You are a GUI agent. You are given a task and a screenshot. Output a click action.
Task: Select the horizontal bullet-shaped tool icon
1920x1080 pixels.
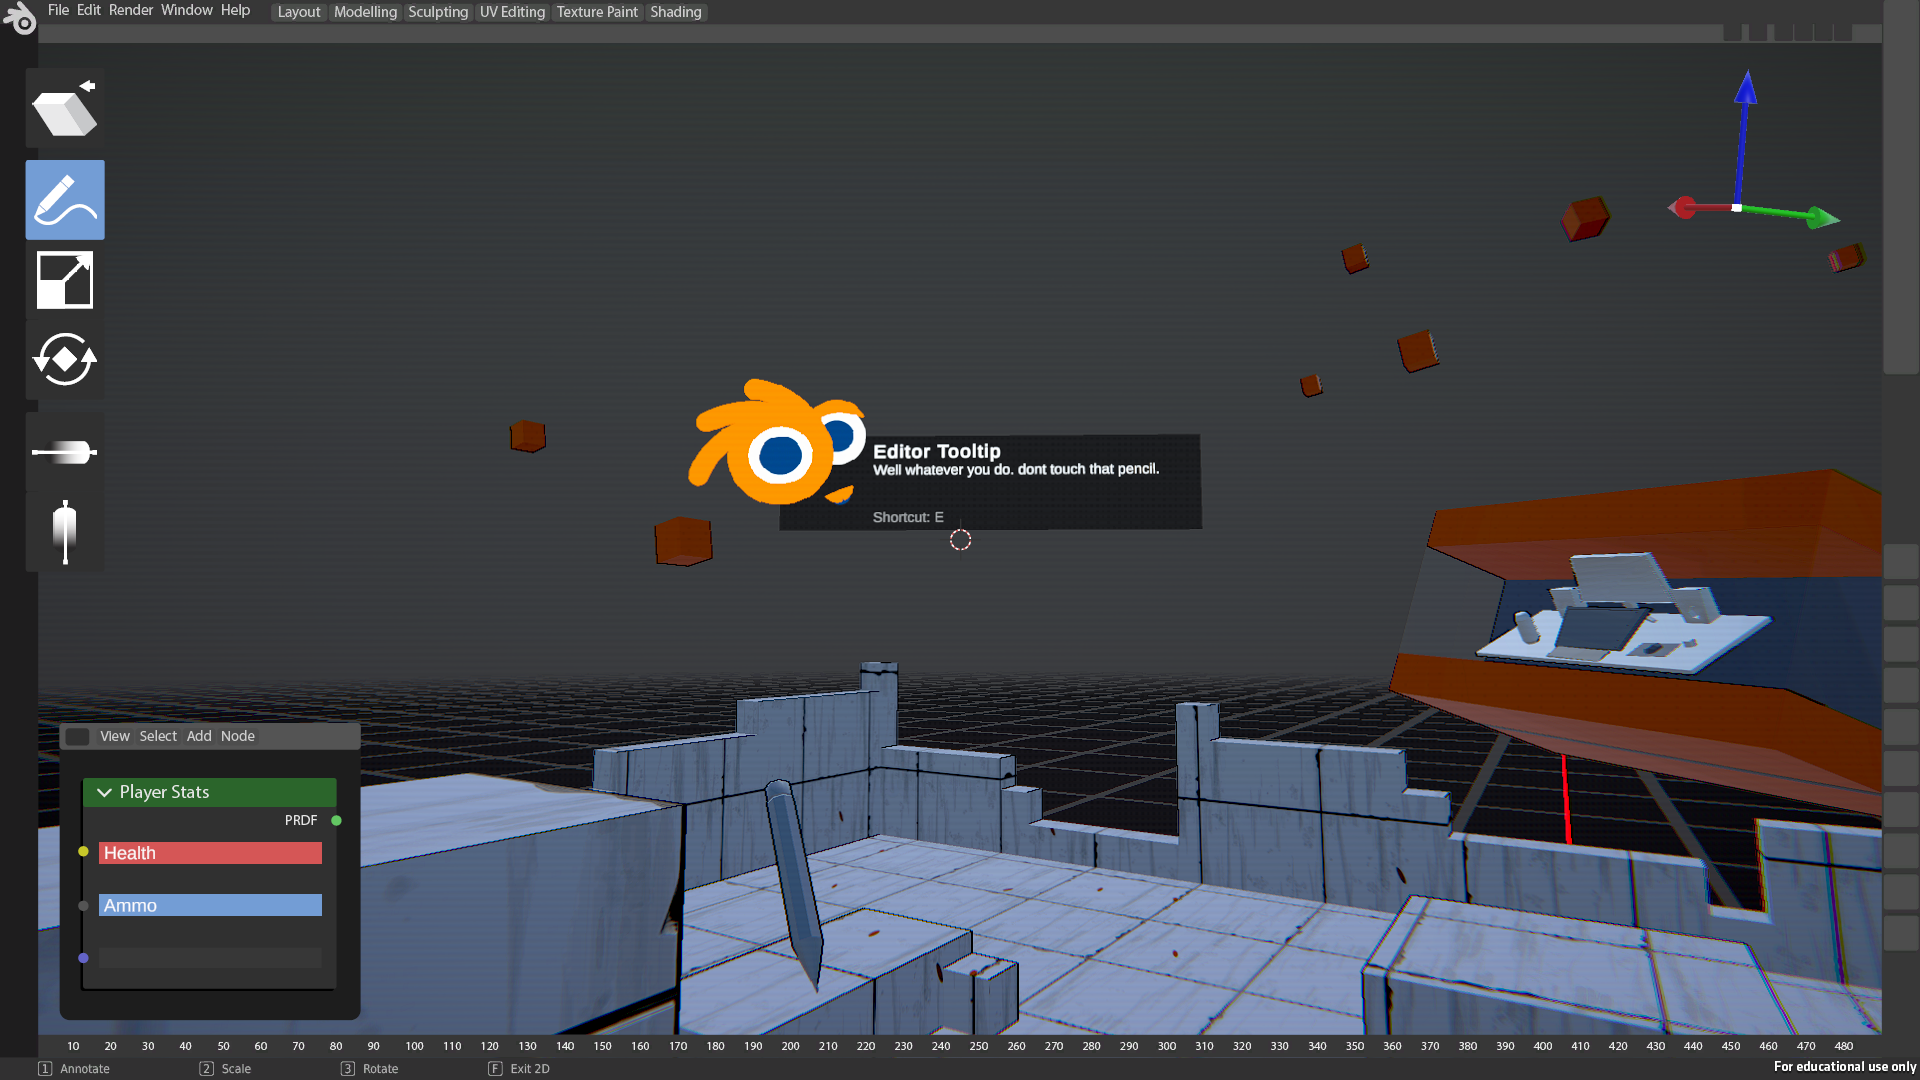click(65, 452)
